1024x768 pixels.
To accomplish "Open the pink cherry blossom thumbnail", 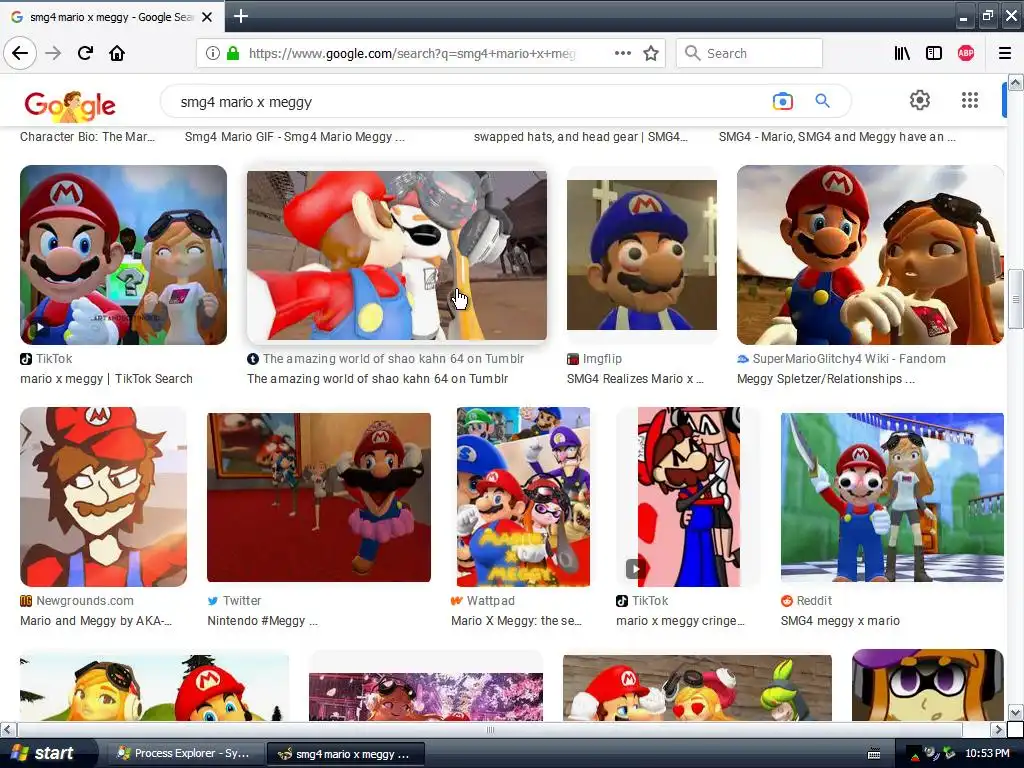I will pyautogui.click(x=426, y=697).
